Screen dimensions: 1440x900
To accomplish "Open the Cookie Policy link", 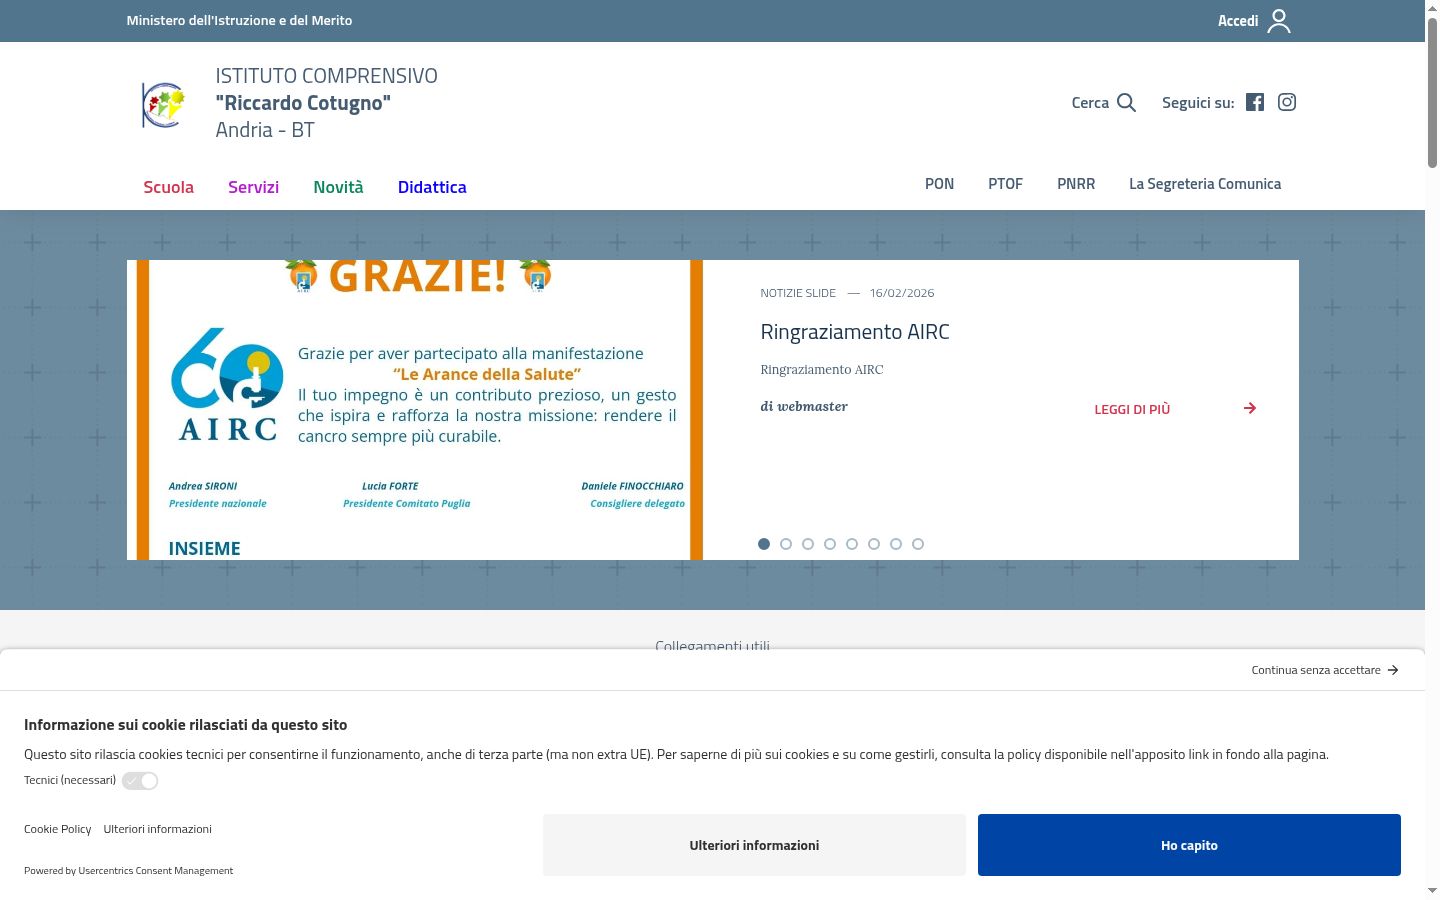I will click(x=58, y=829).
